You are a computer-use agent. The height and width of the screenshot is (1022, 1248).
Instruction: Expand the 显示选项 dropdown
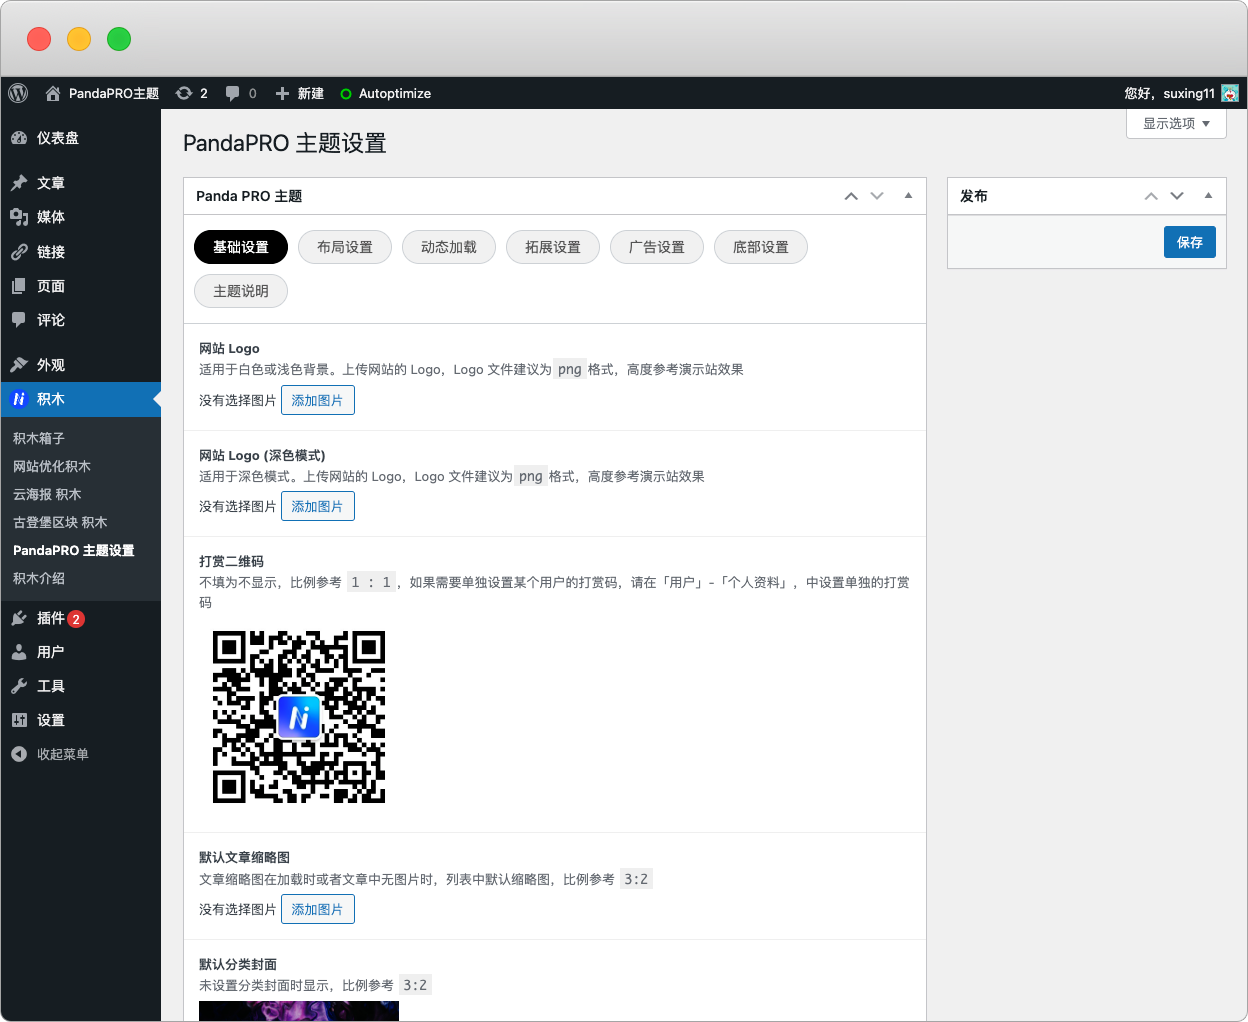(x=1176, y=123)
